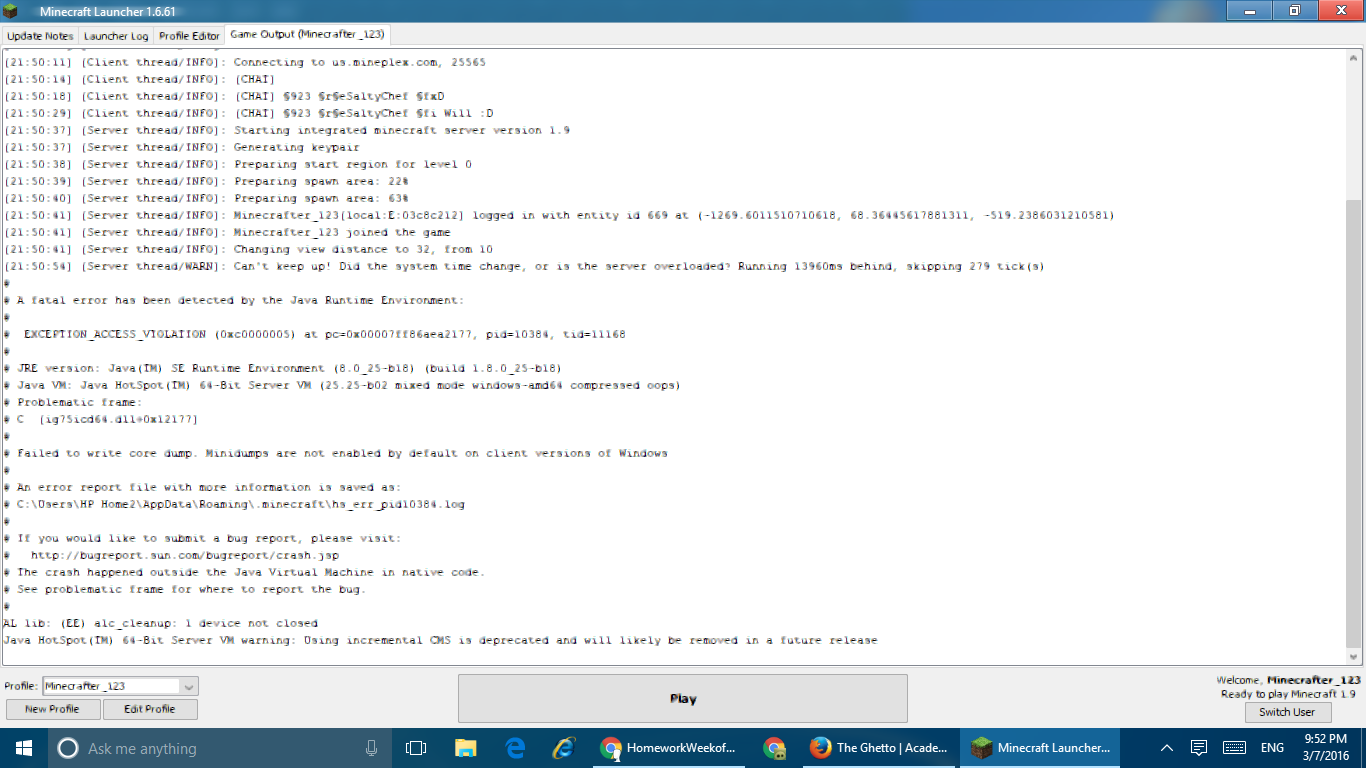
Task: Click the ENG language indicator
Action: pos(1272,748)
